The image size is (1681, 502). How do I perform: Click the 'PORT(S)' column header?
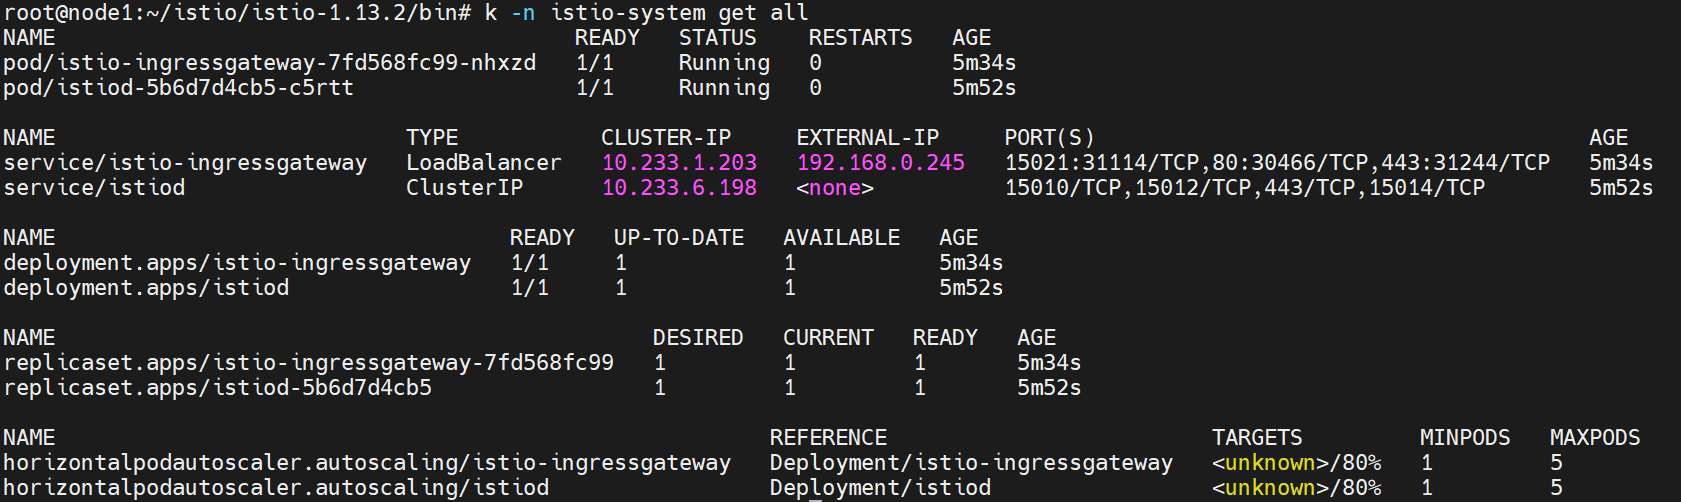tap(1049, 138)
